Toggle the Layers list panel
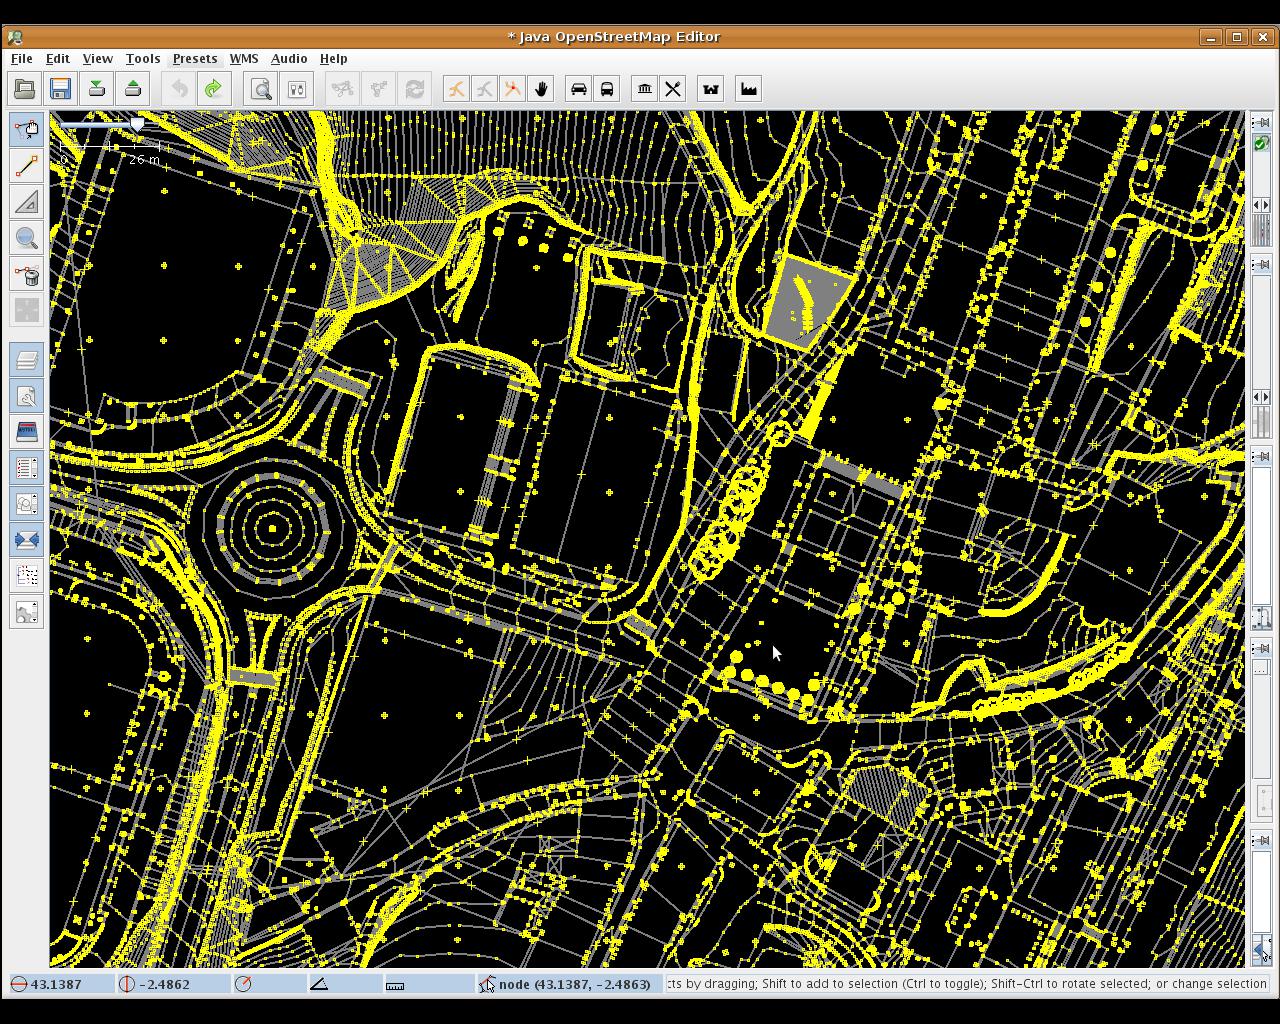This screenshot has height=1024, width=1280. pos(27,360)
